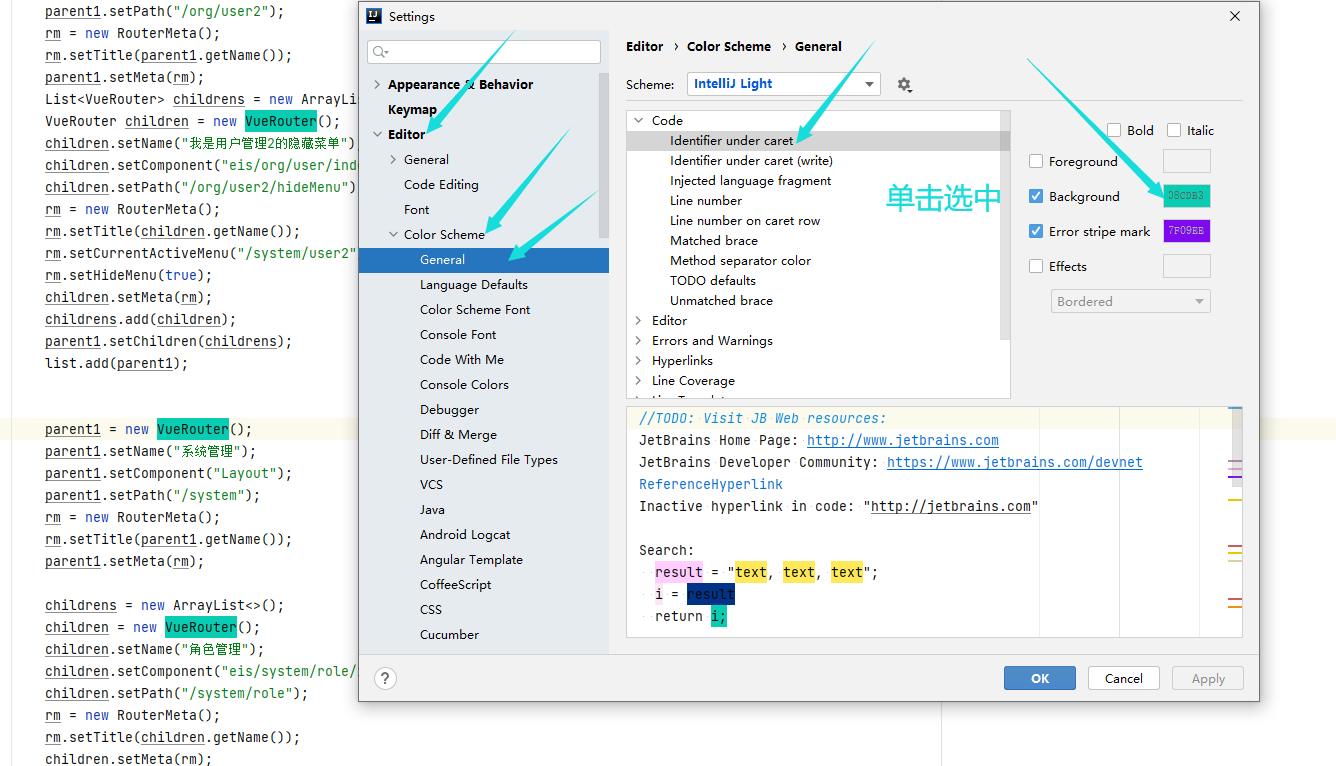Expand the Hyperlinks group
The image size is (1336, 766).
[x=640, y=360]
